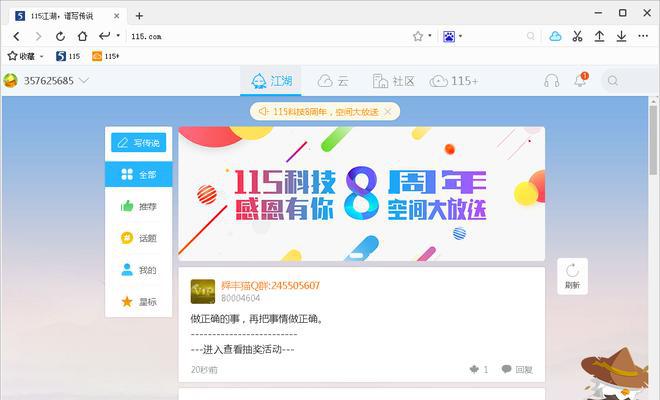Select 推荐 recommended in the sidebar
This screenshot has width=660, height=400.
[x=138, y=206]
